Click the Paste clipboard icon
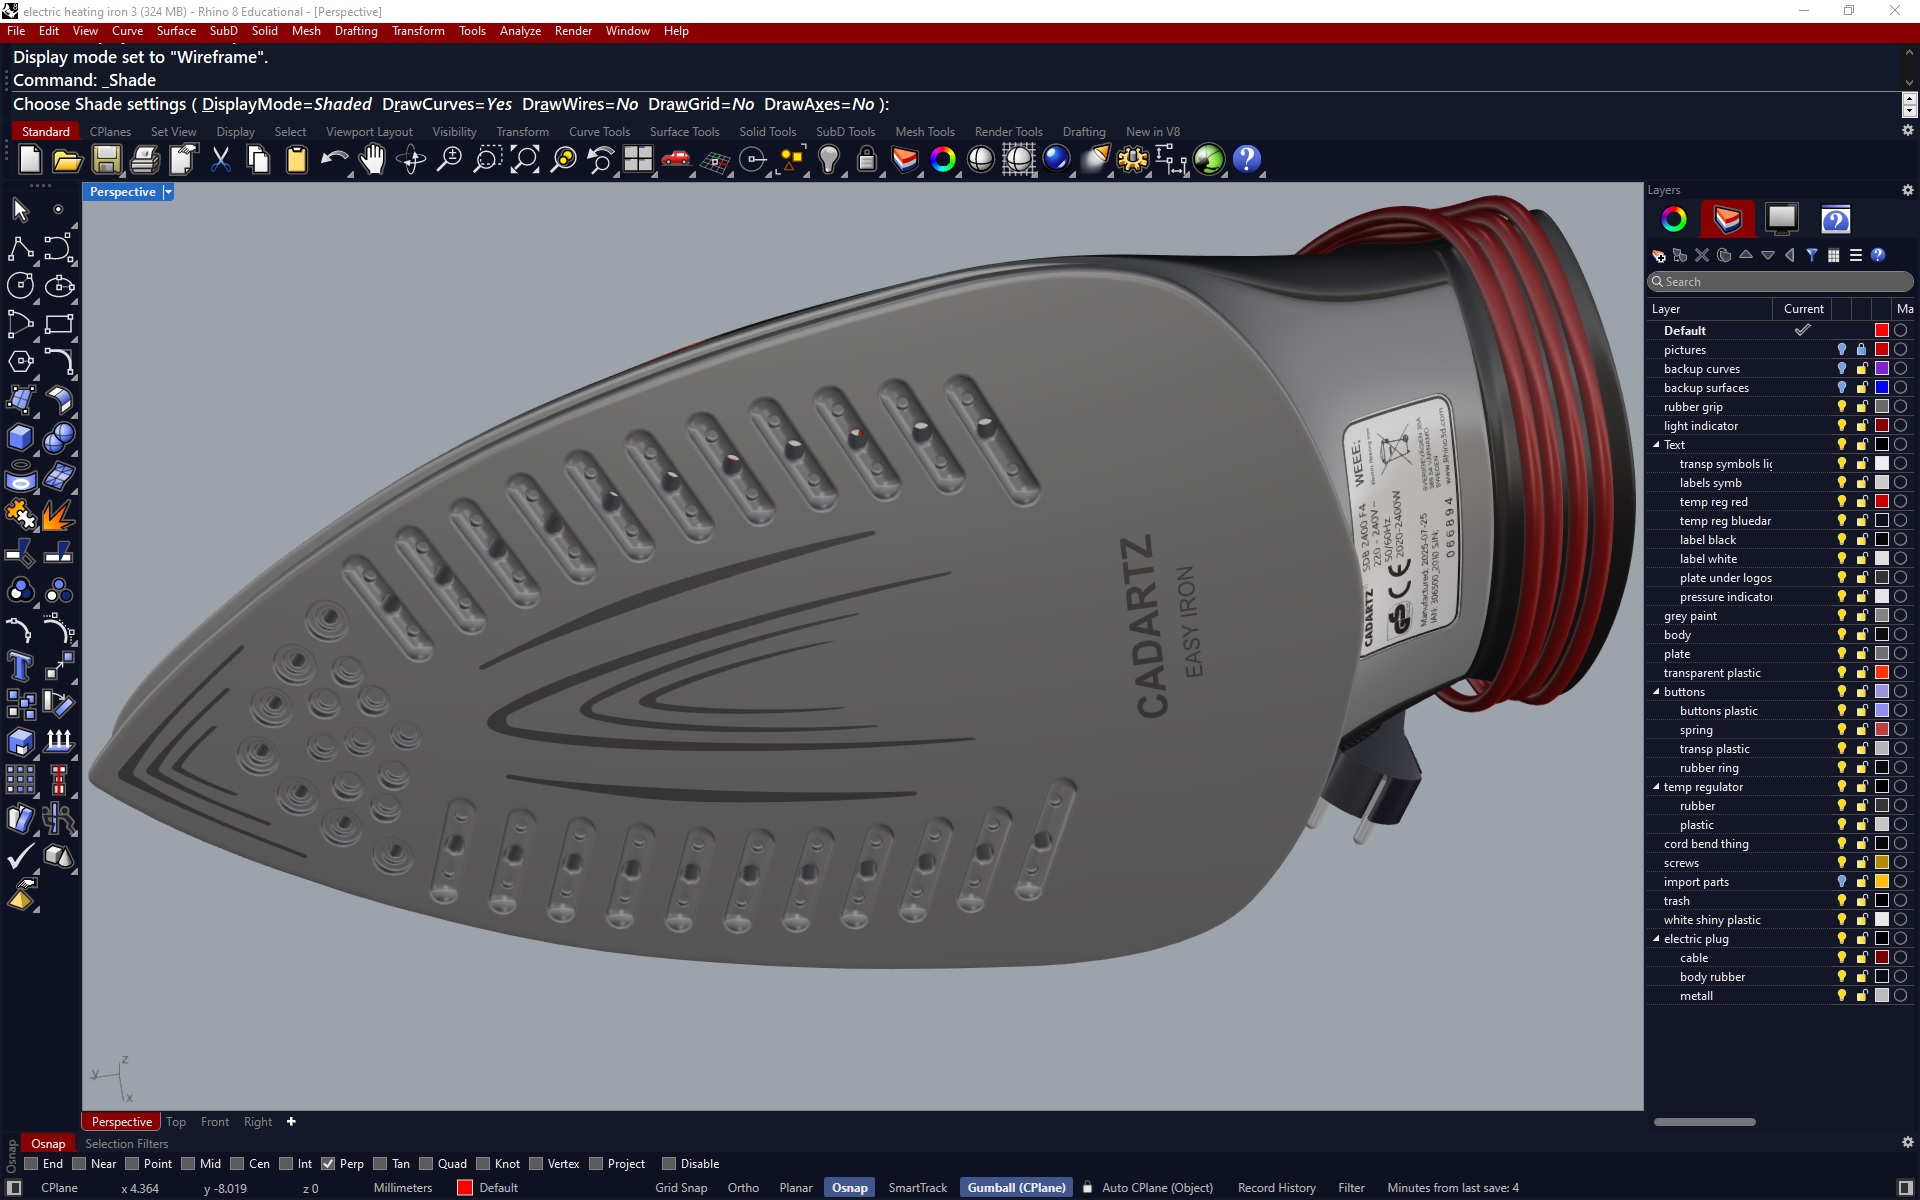This screenshot has width=1920, height=1200. pos(296,159)
